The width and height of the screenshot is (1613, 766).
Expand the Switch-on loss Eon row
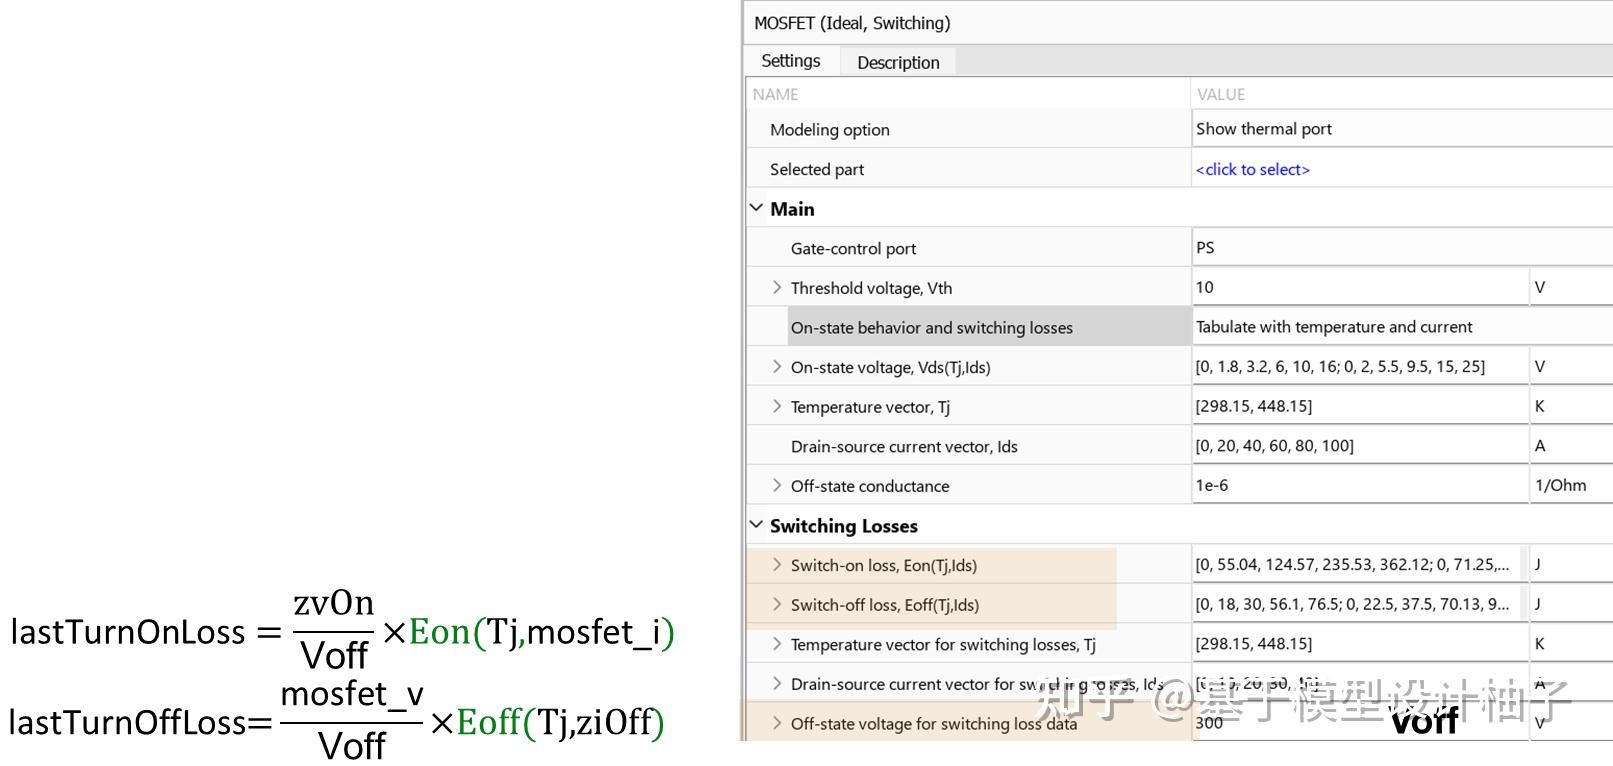tap(777, 565)
